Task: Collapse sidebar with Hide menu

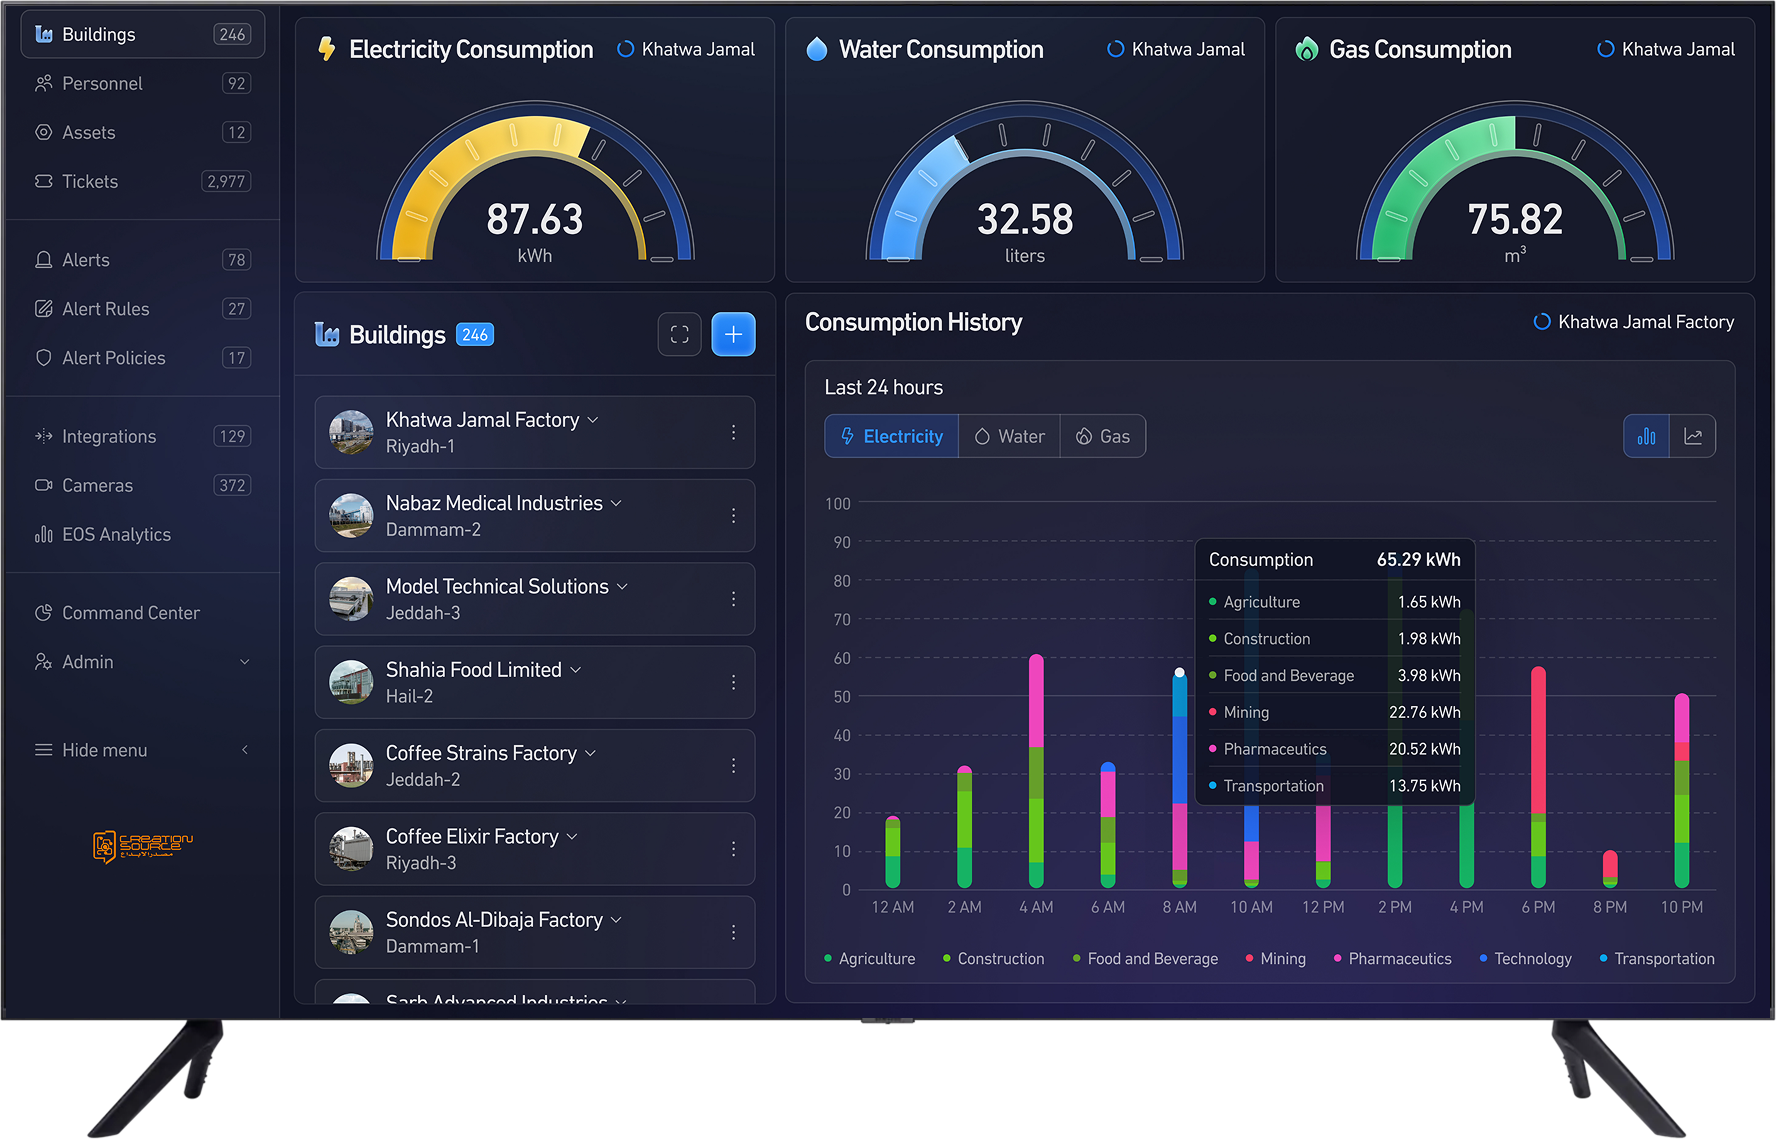Action: pyautogui.click(x=143, y=750)
